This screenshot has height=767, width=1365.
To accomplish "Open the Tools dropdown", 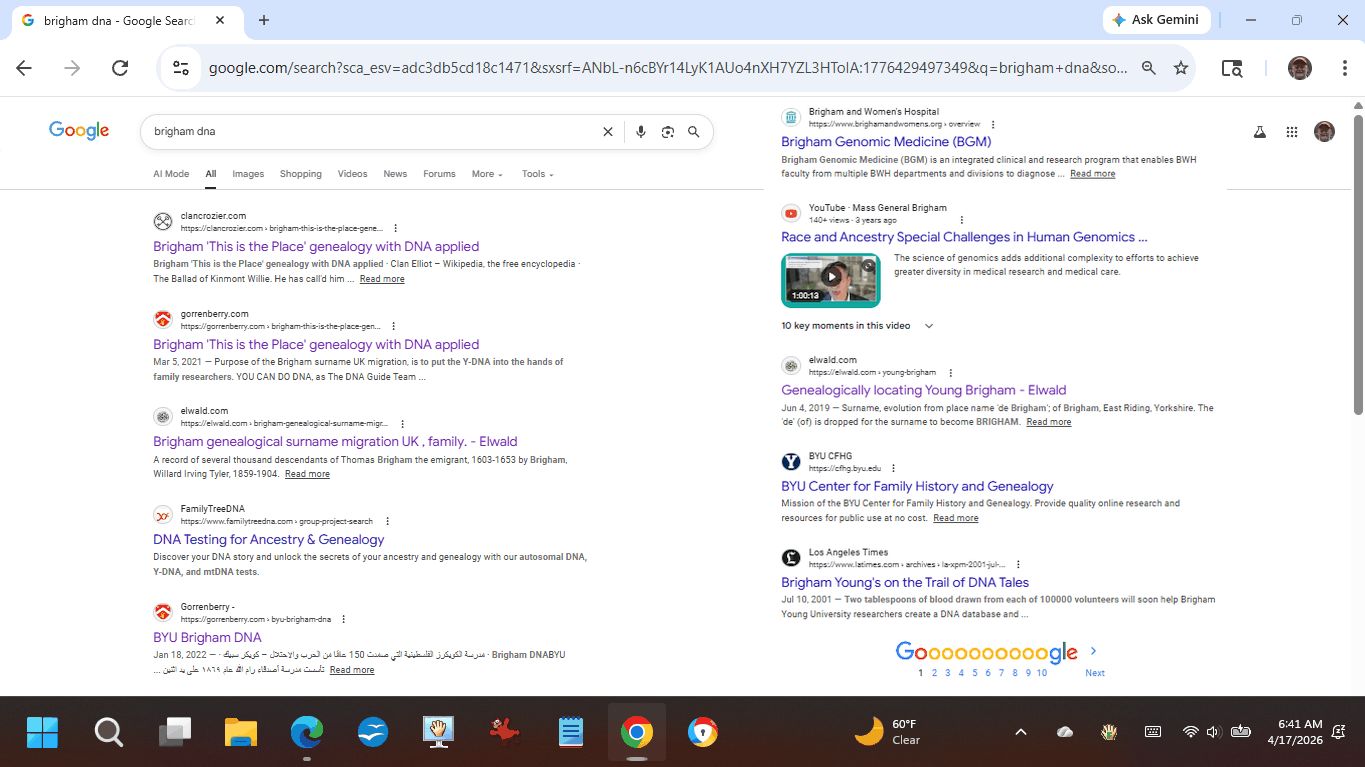I will [537, 174].
